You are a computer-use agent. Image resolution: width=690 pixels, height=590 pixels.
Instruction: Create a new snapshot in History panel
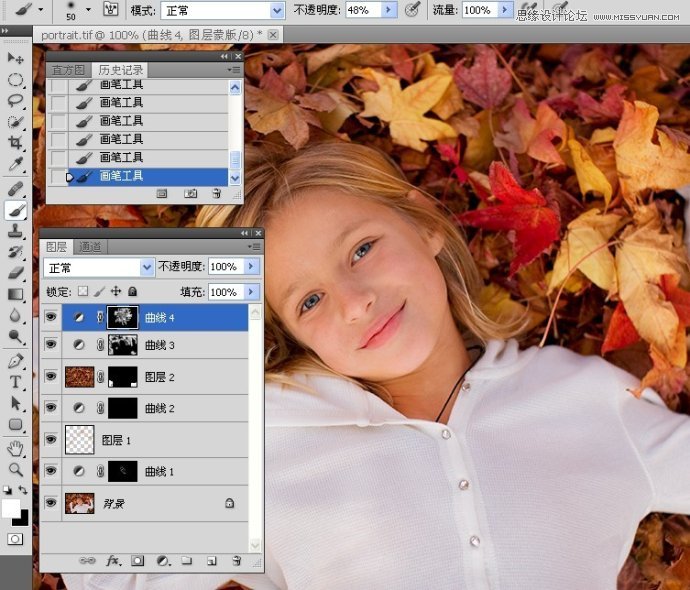(x=191, y=193)
